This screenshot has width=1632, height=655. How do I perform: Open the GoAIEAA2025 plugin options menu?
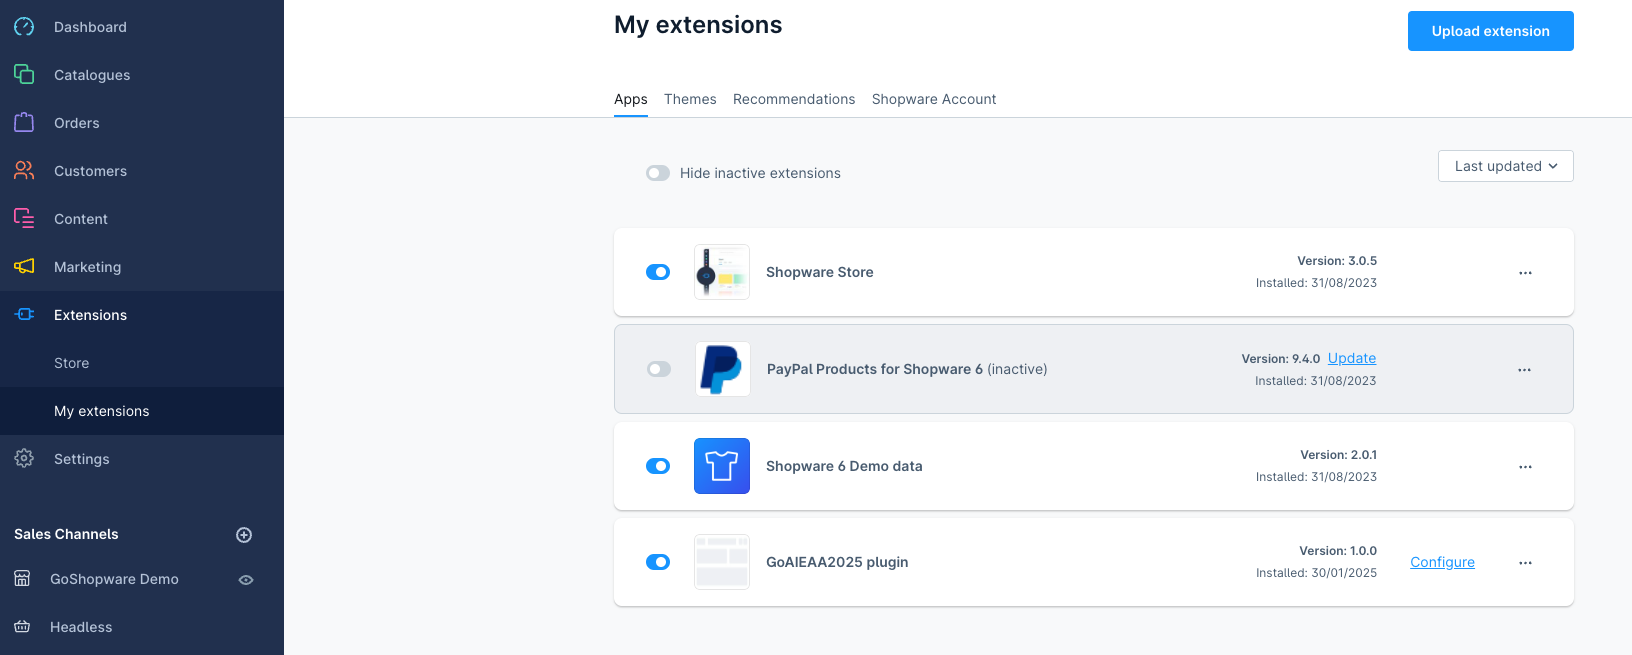[1525, 563]
